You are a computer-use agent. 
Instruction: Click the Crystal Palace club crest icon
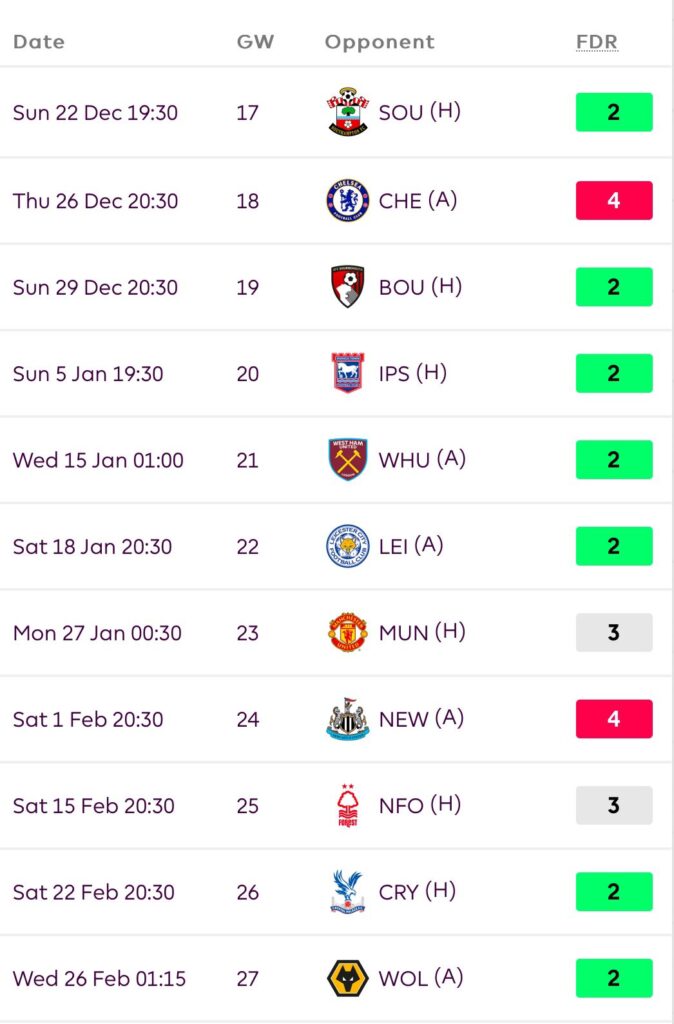click(348, 892)
